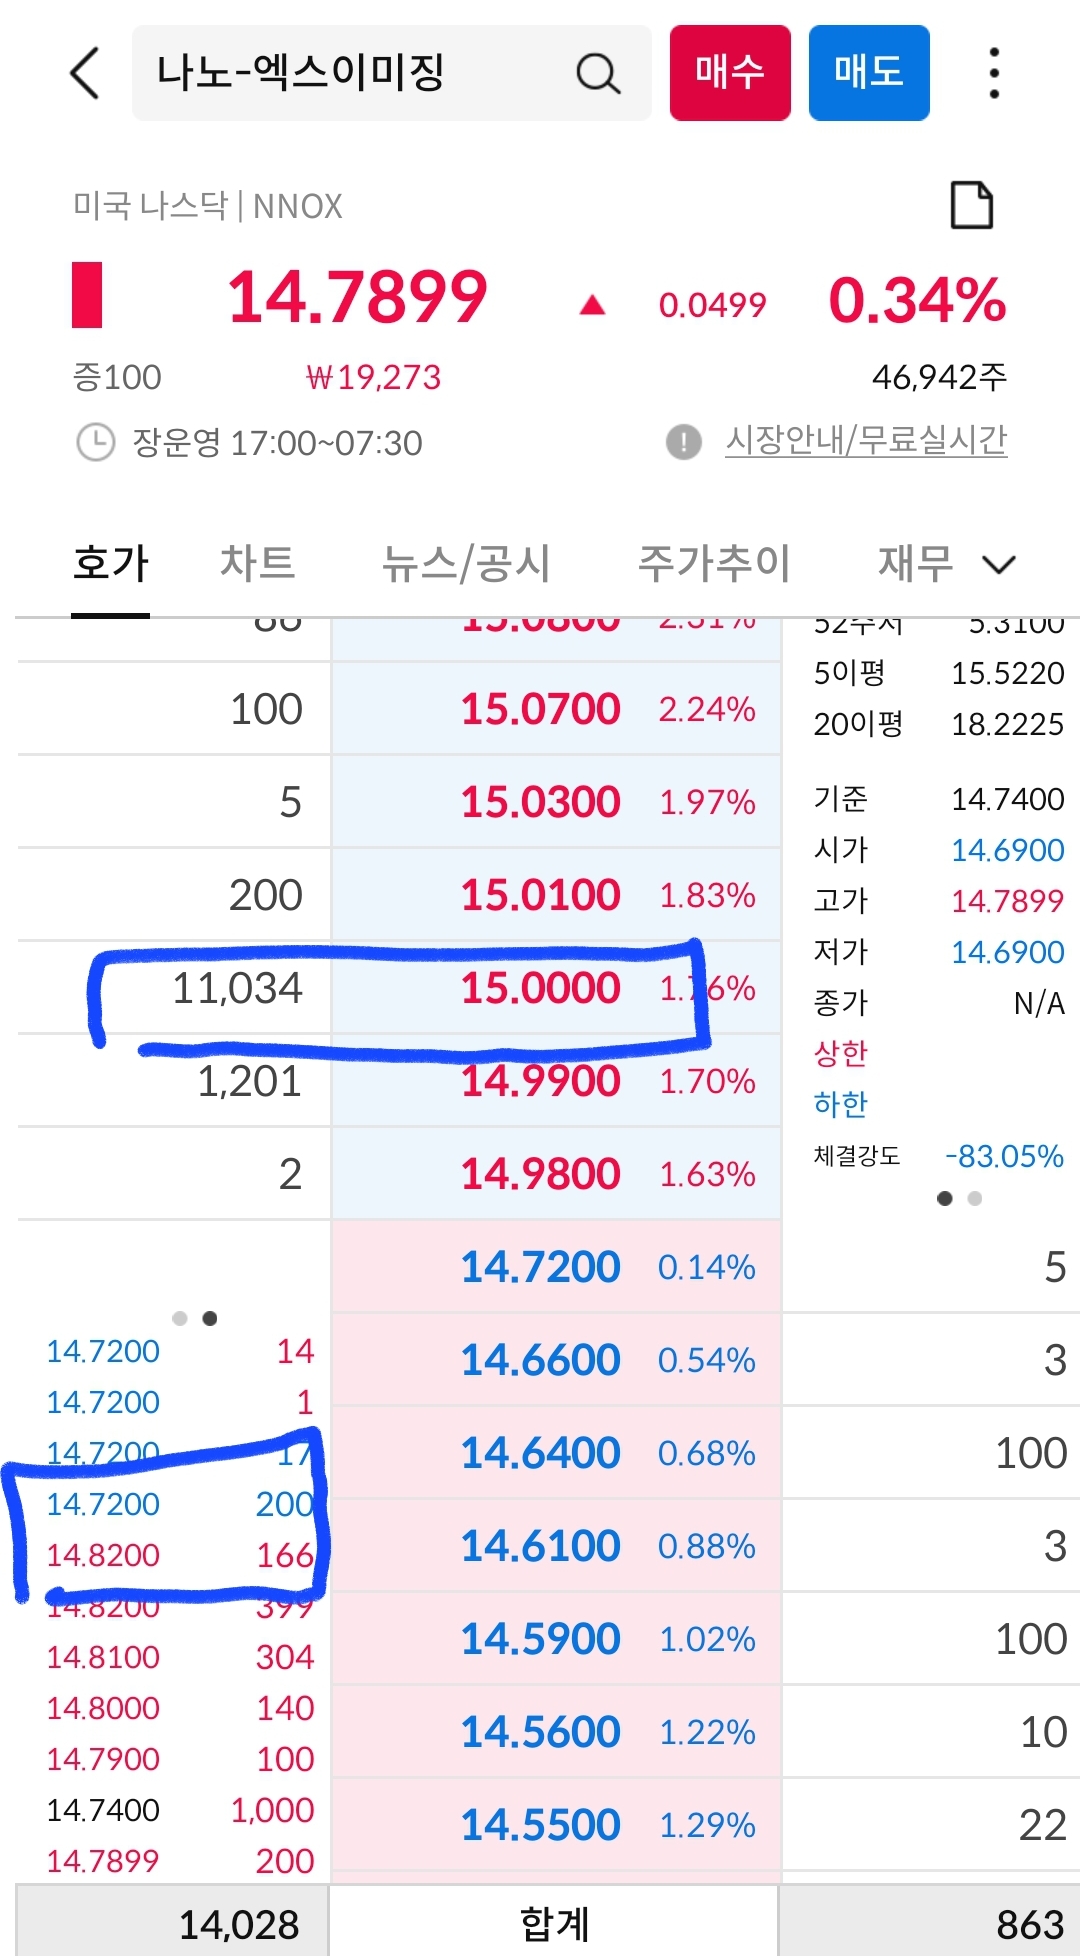Select ask price 15.0100
The height and width of the screenshot is (1956, 1080).
point(540,895)
